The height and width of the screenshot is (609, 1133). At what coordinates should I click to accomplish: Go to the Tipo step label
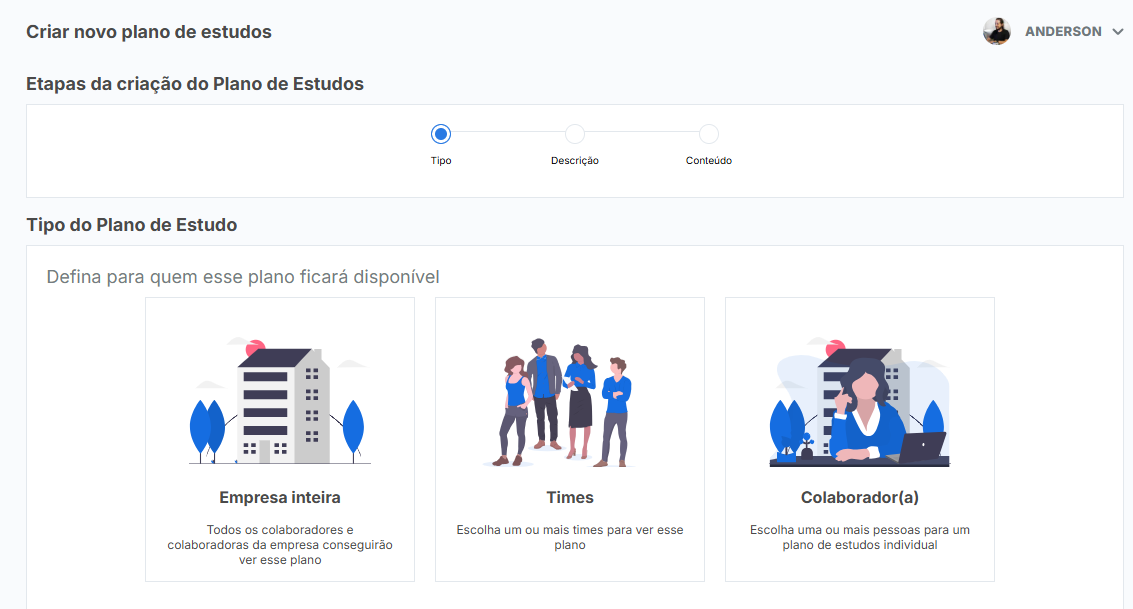(441, 161)
